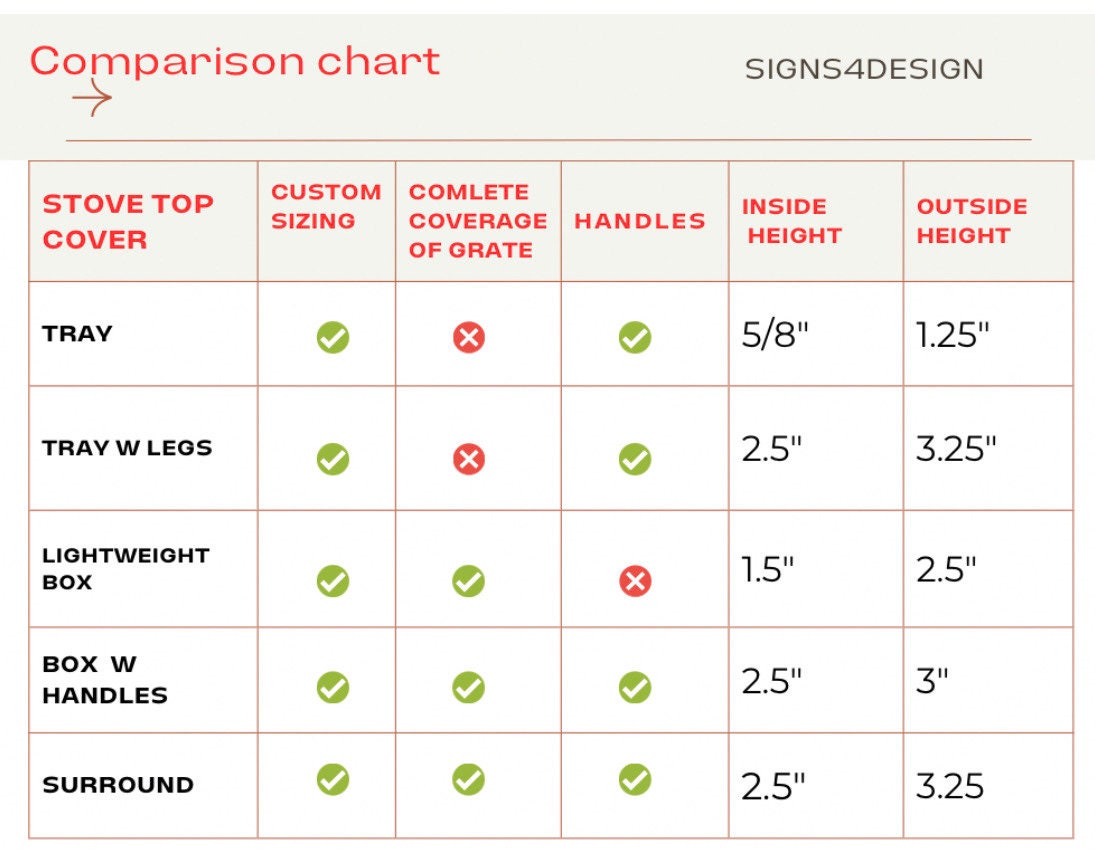Click the Lightweight Box row label
Image resolution: width=1095 pixels, height=850 pixels.
tap(125, 568)
